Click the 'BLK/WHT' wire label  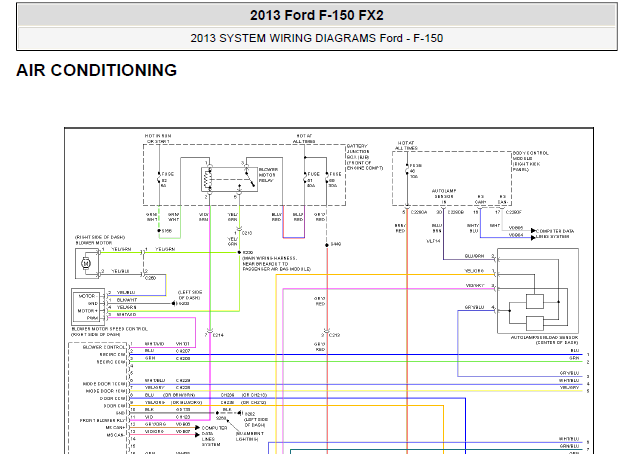coord(127,300)
